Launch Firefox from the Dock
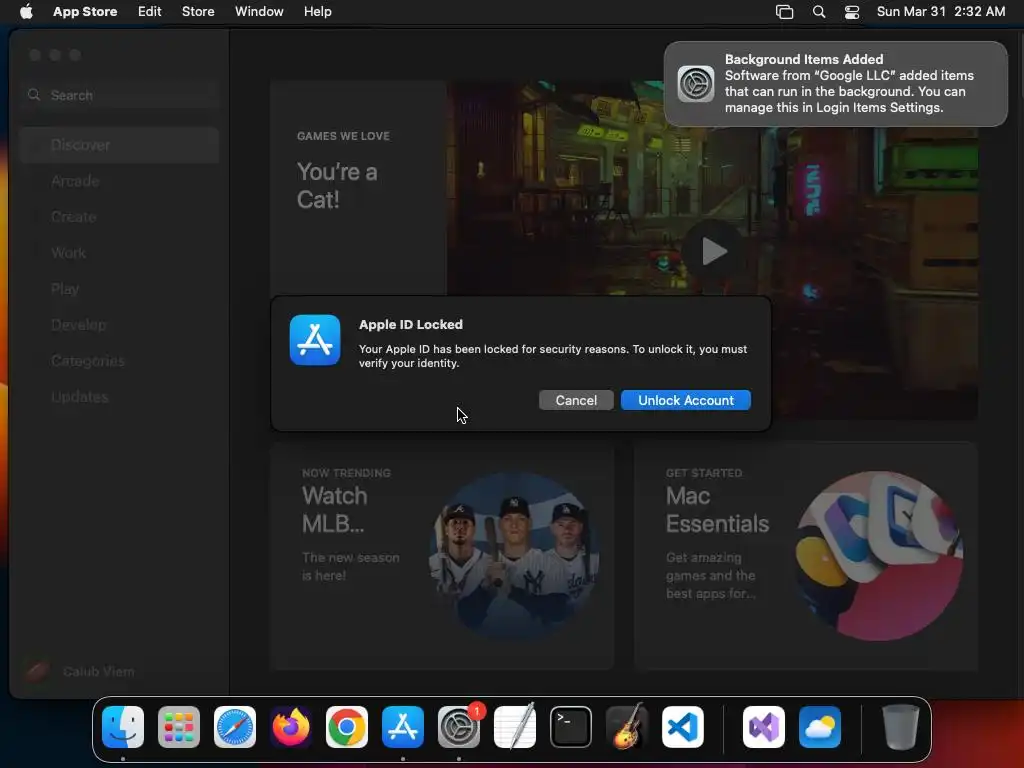This screenshot has height=768, width=1024. point(291,727)
